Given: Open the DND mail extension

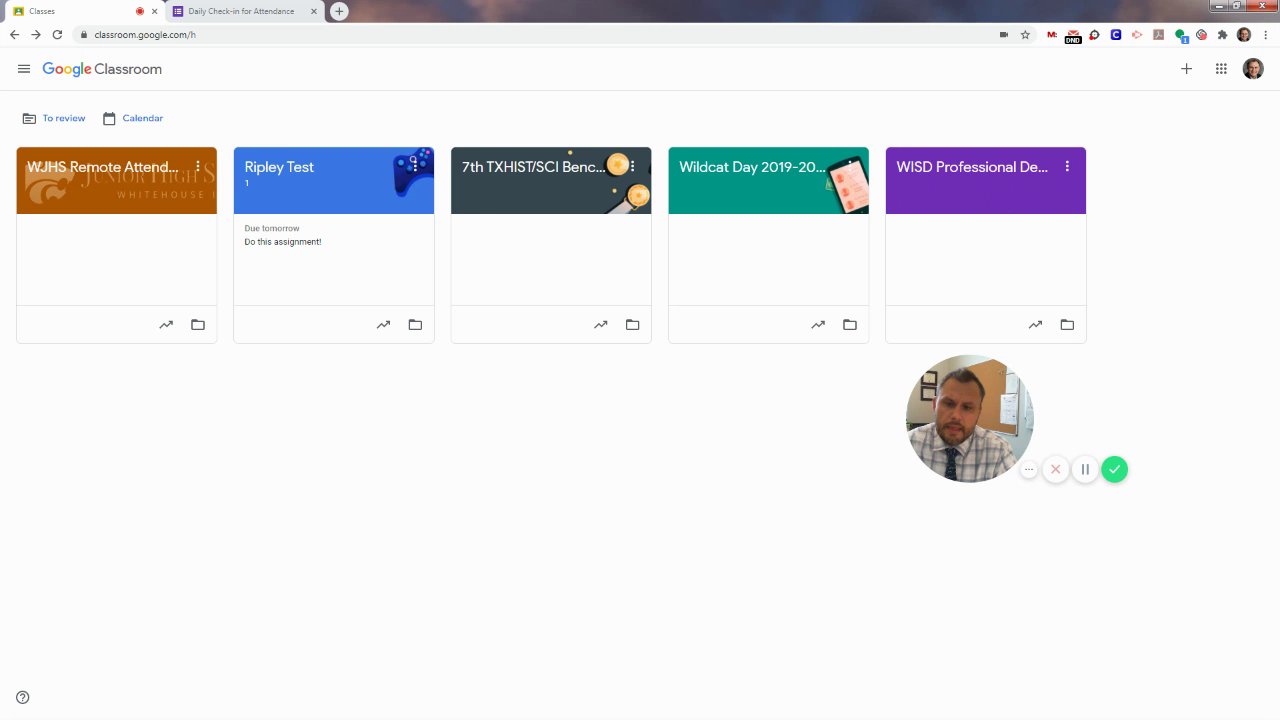Looking at the screenshot, I should (x=1073, y=36).
